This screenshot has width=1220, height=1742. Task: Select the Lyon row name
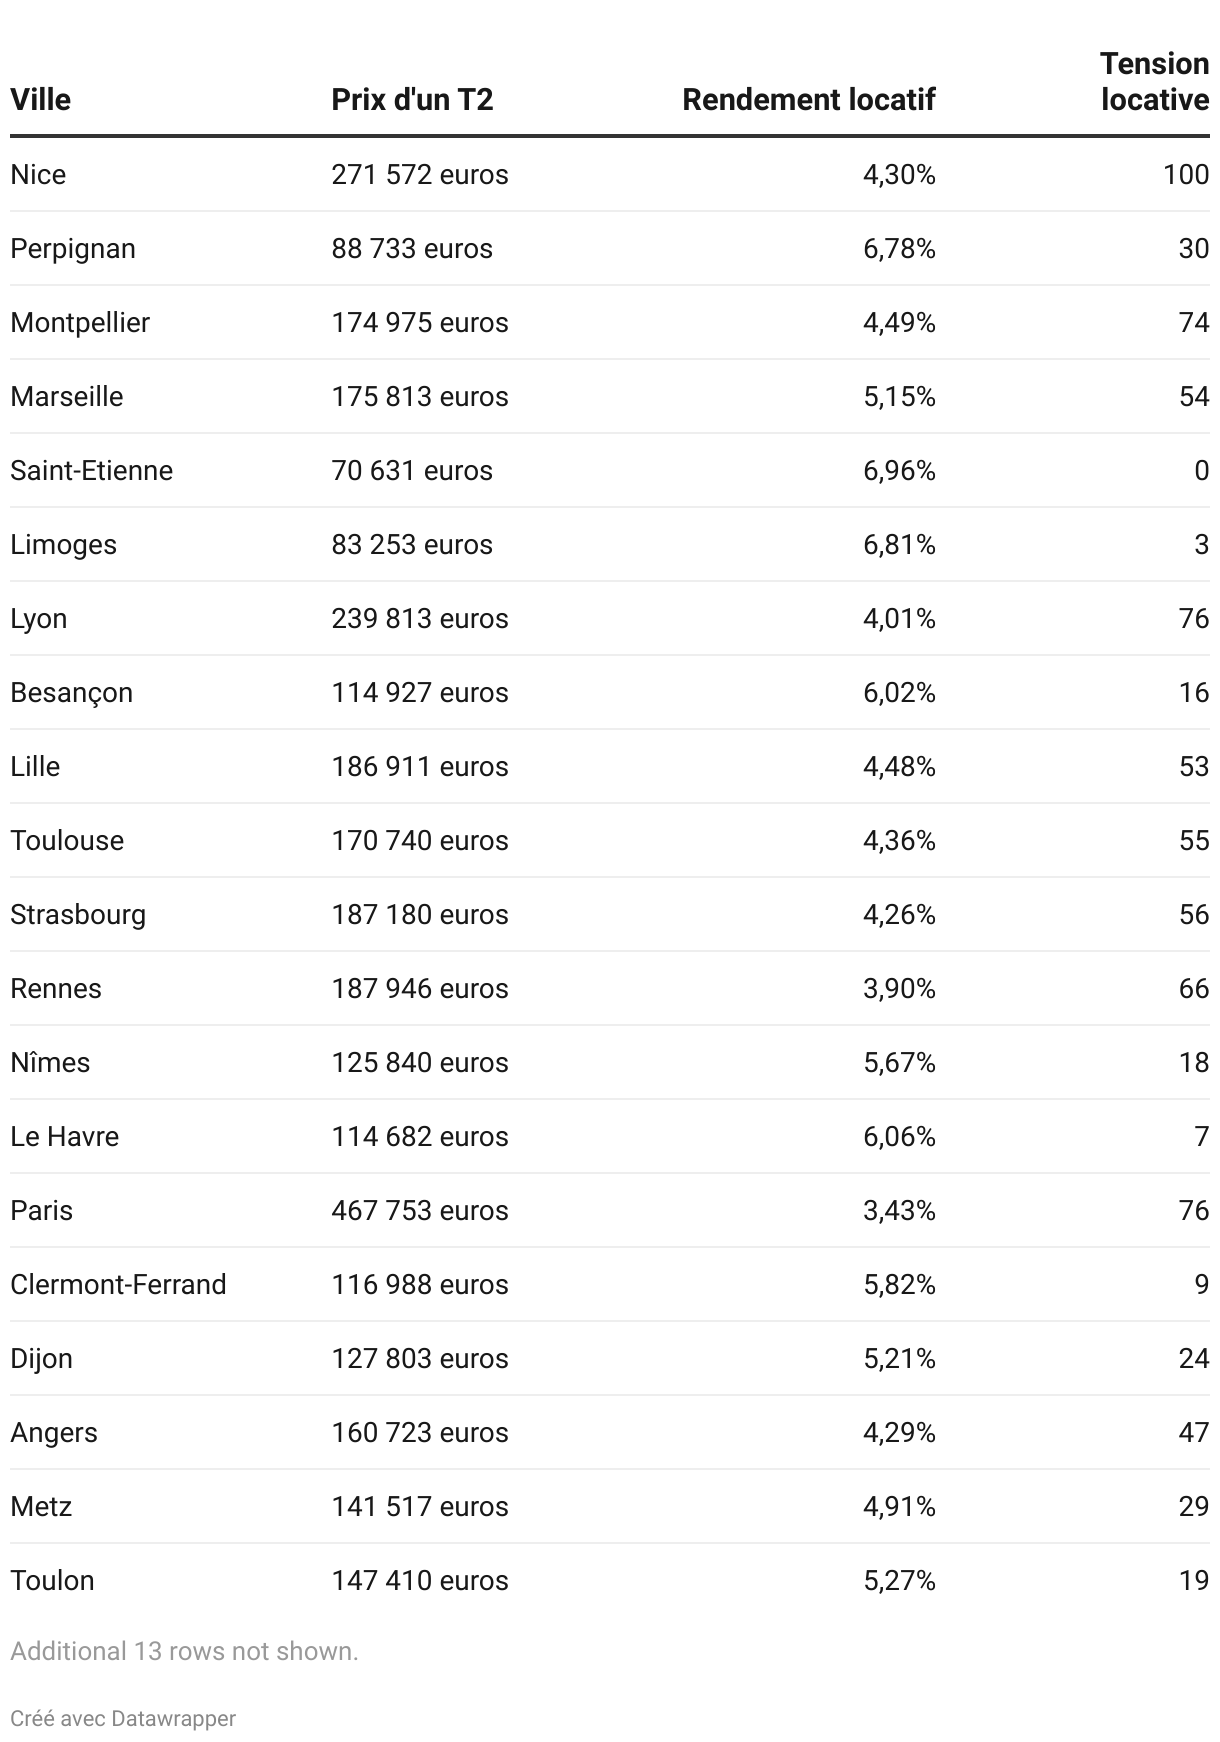[x=39, y=618]
